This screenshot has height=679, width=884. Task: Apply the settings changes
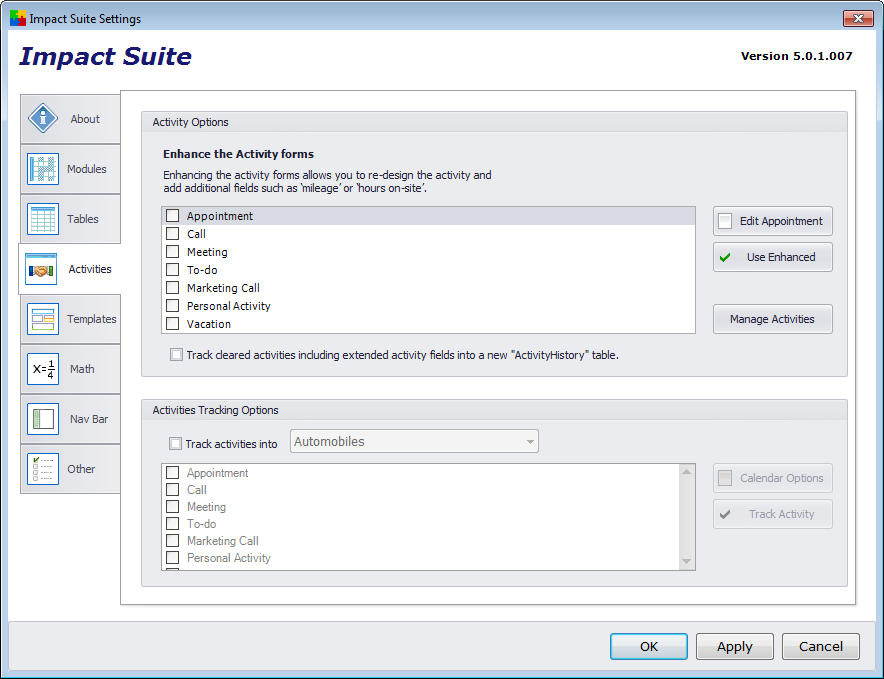point(735,646)
